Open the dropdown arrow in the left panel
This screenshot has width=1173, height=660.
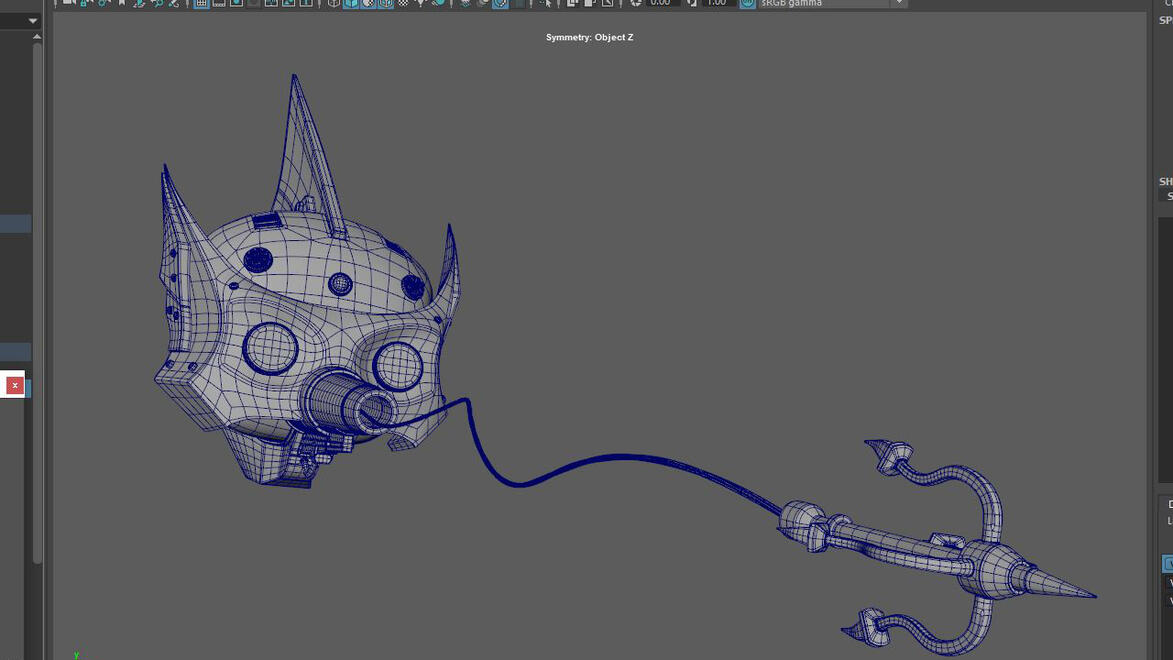click(32, 20)
